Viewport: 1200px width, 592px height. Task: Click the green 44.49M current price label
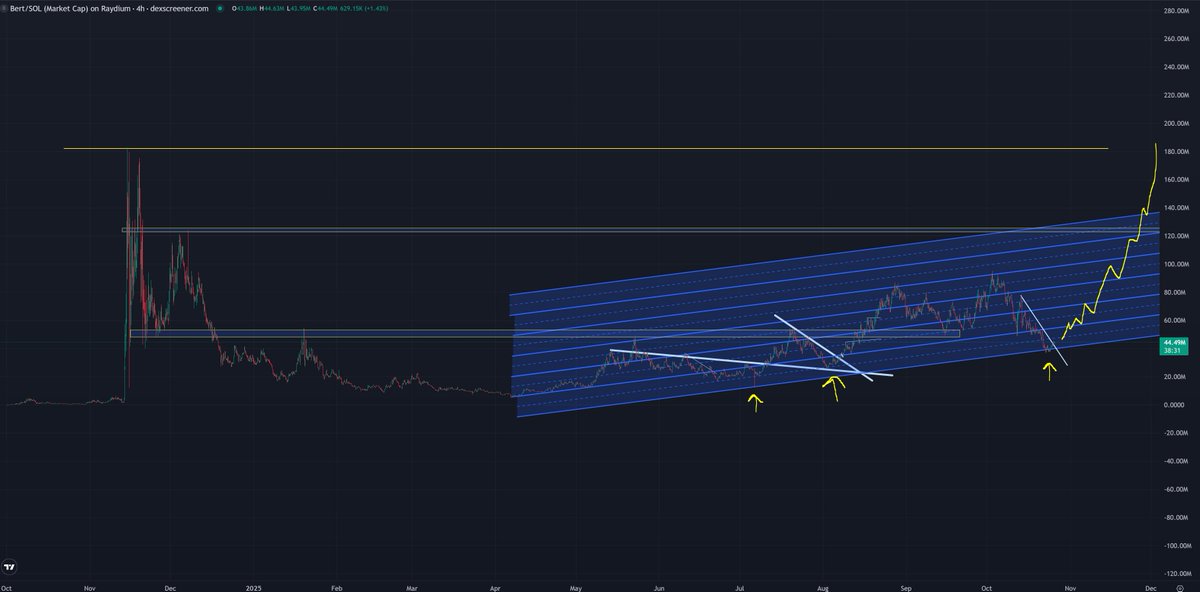tap(1172, 344)
